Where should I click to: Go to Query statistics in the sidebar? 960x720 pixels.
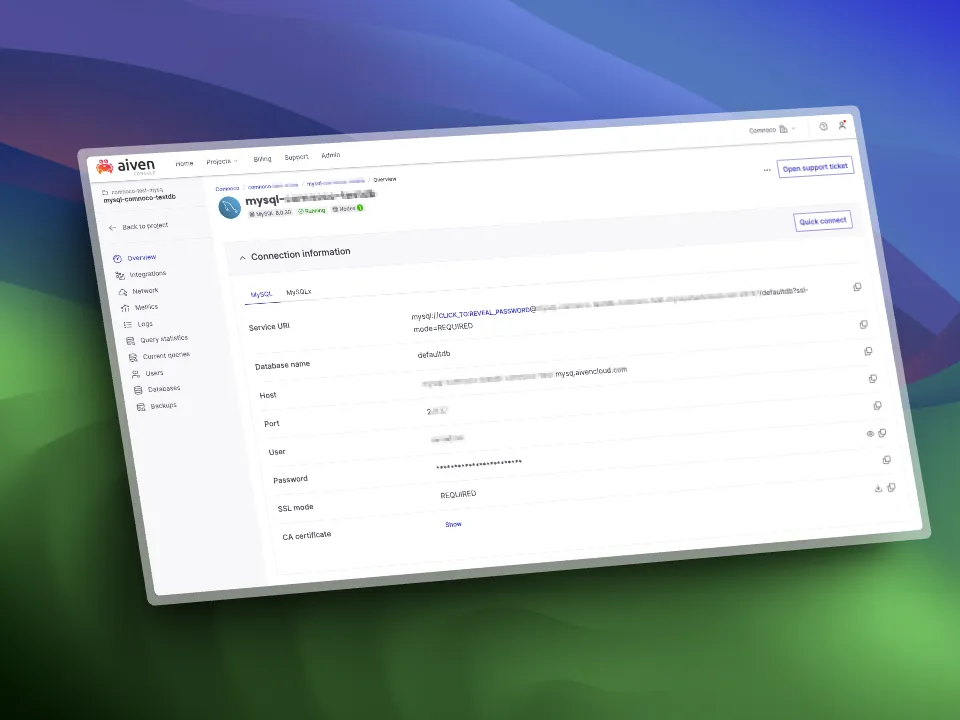tap(162, 340)
